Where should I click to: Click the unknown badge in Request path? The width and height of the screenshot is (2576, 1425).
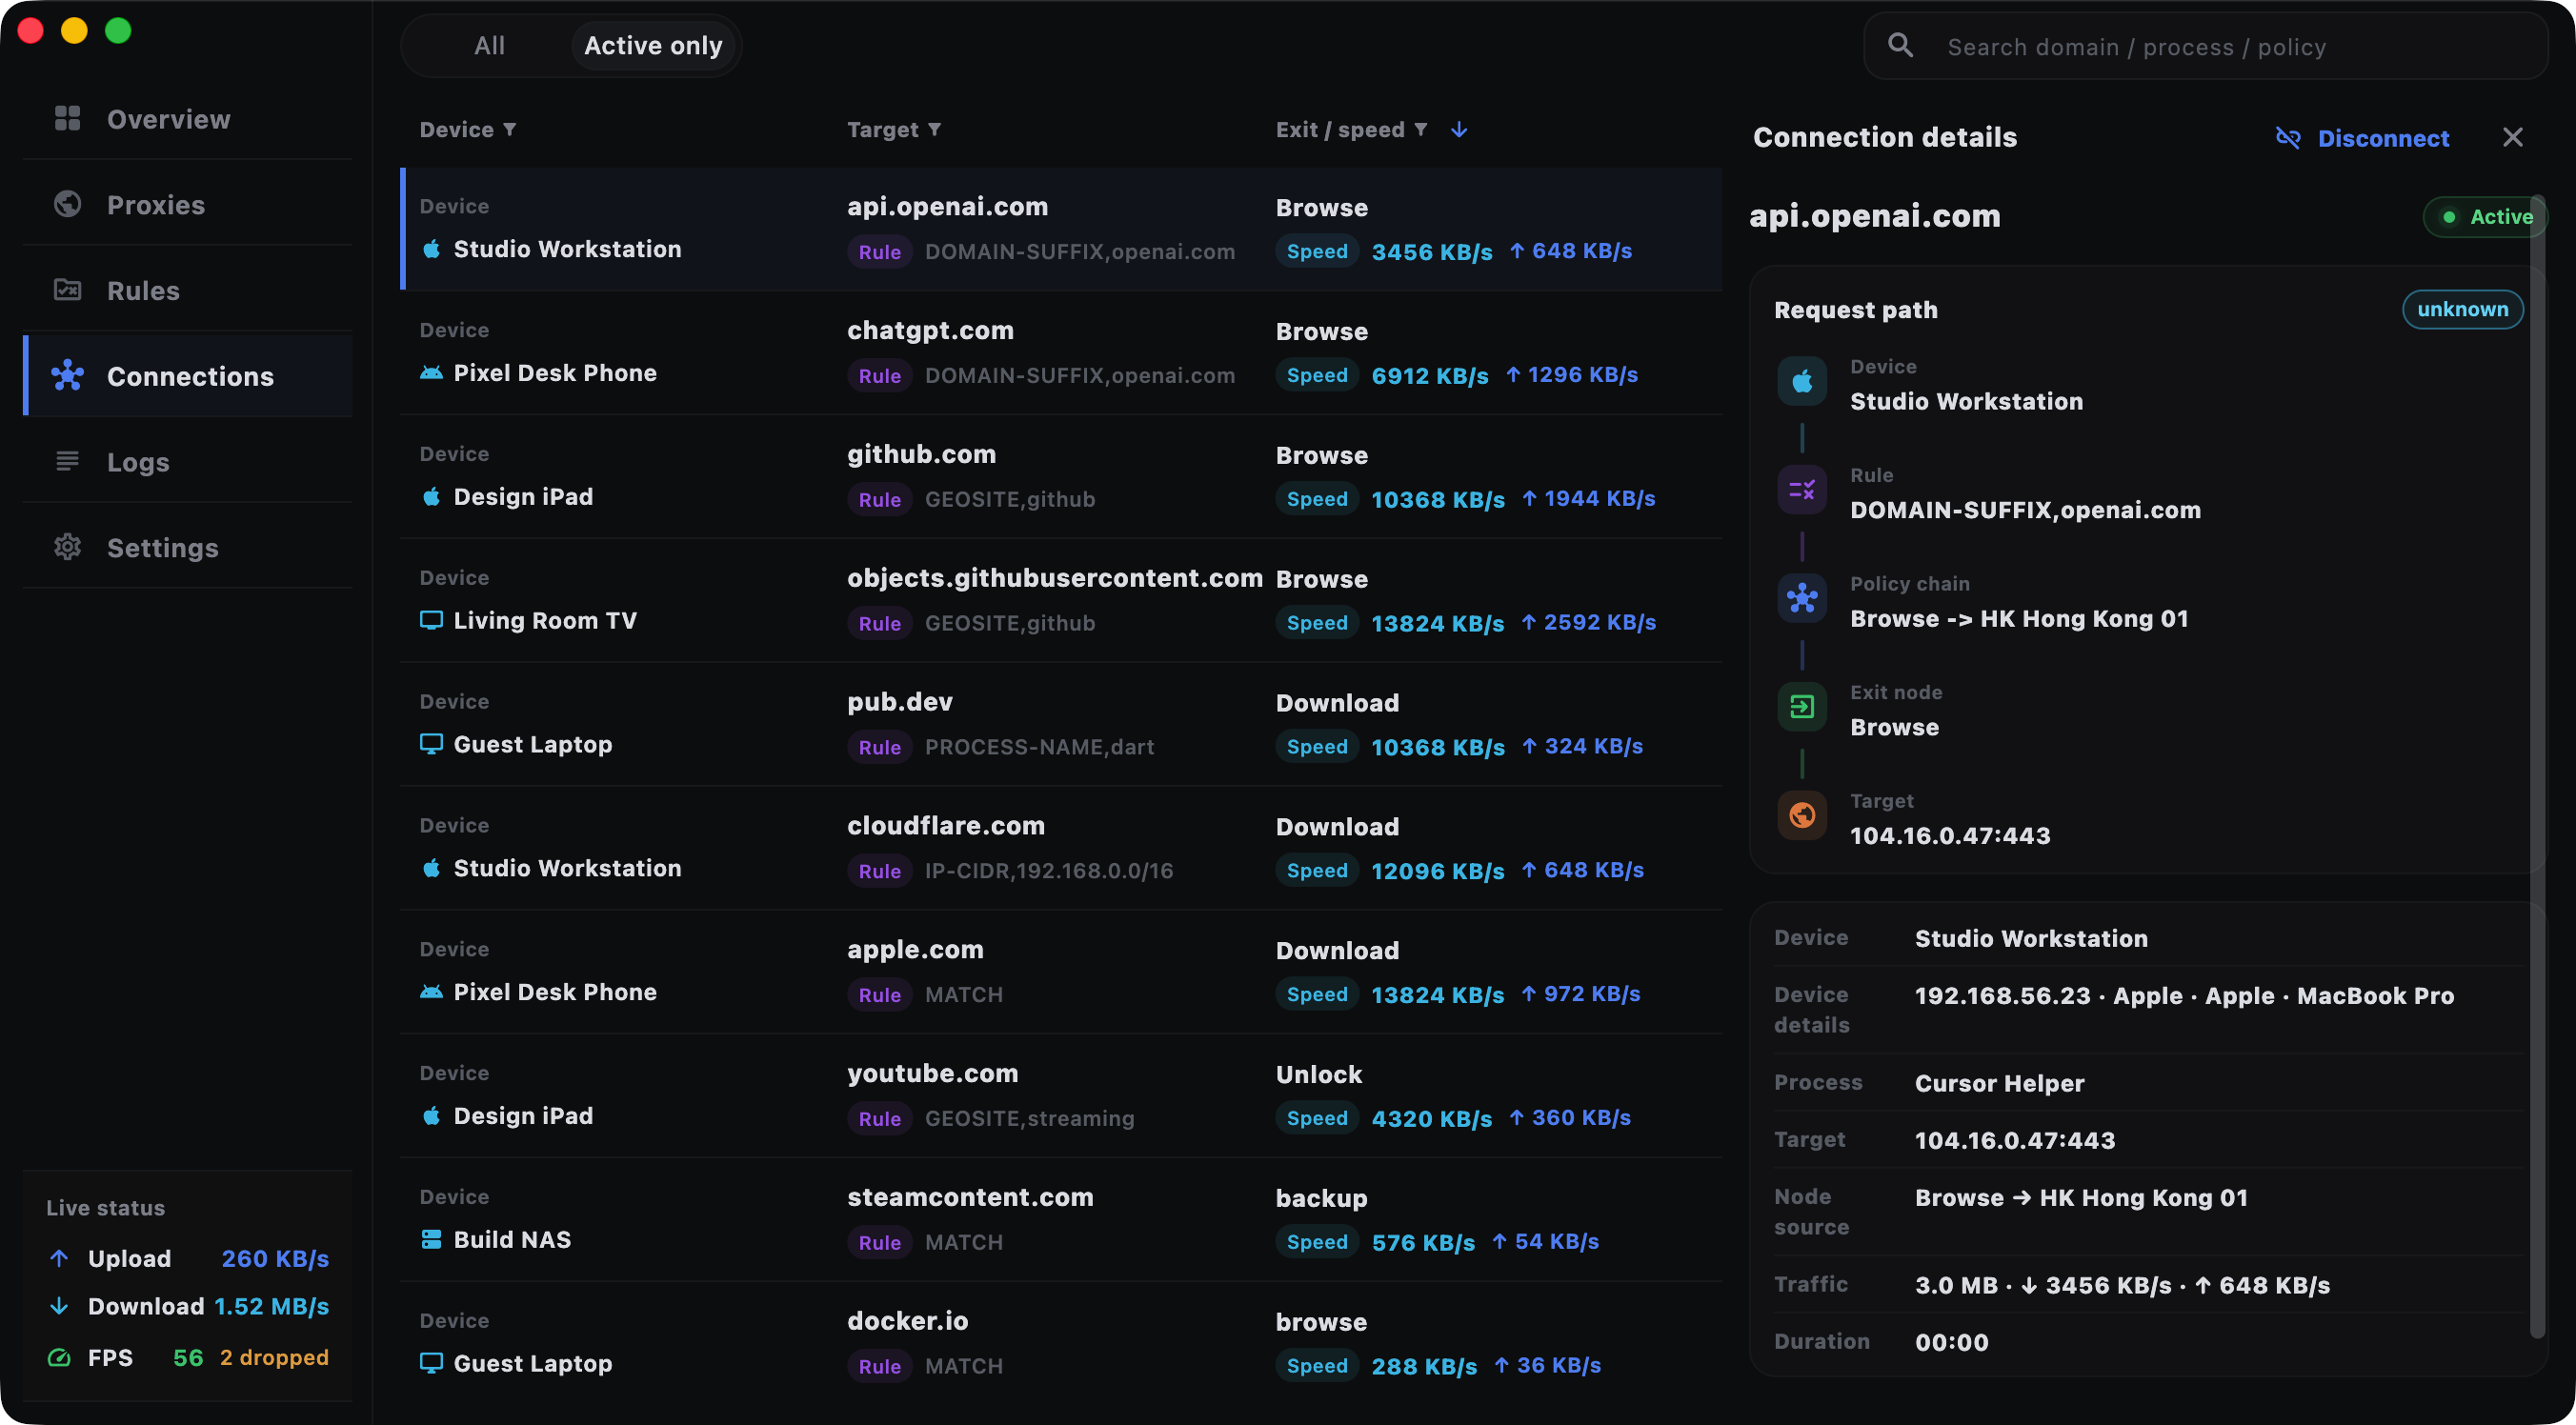point(2462,309)
